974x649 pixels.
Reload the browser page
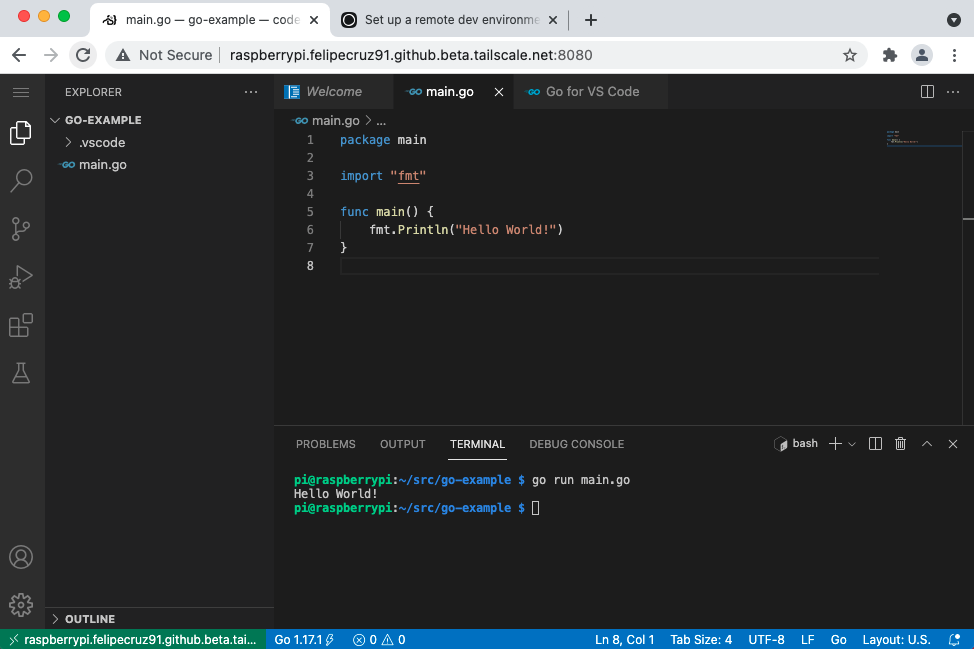point(83,55)
